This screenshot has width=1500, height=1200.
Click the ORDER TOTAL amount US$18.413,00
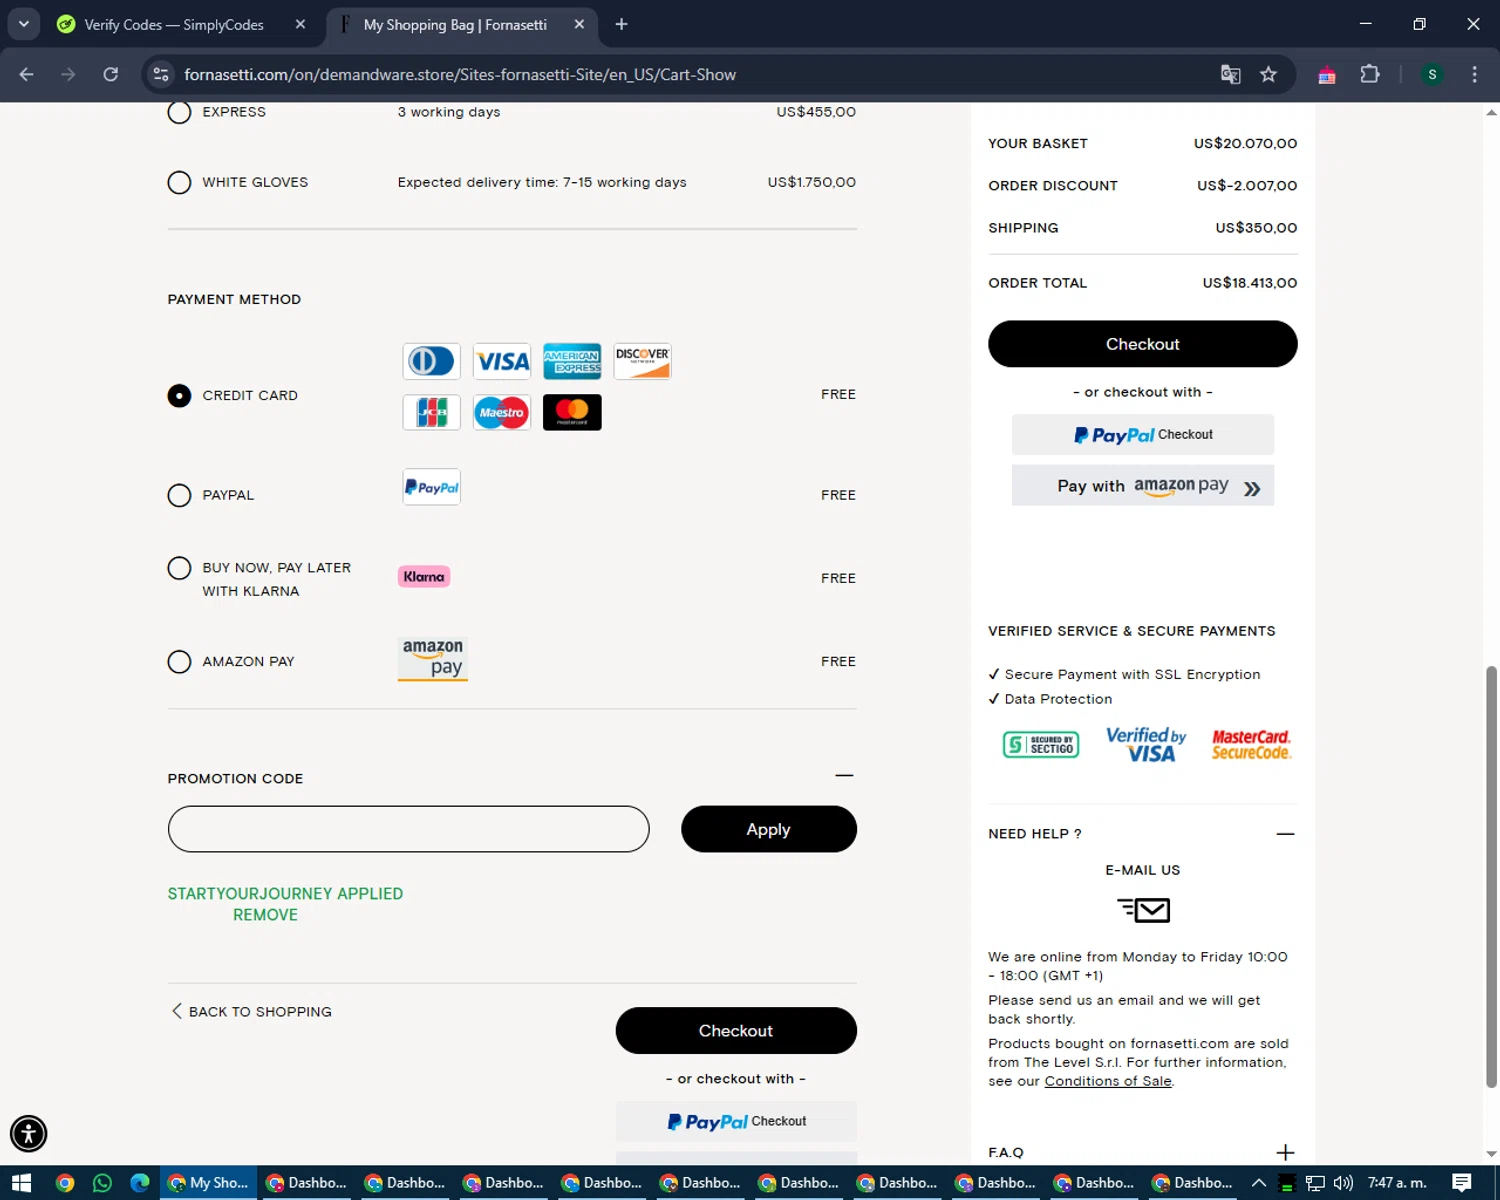(1249, 283)
